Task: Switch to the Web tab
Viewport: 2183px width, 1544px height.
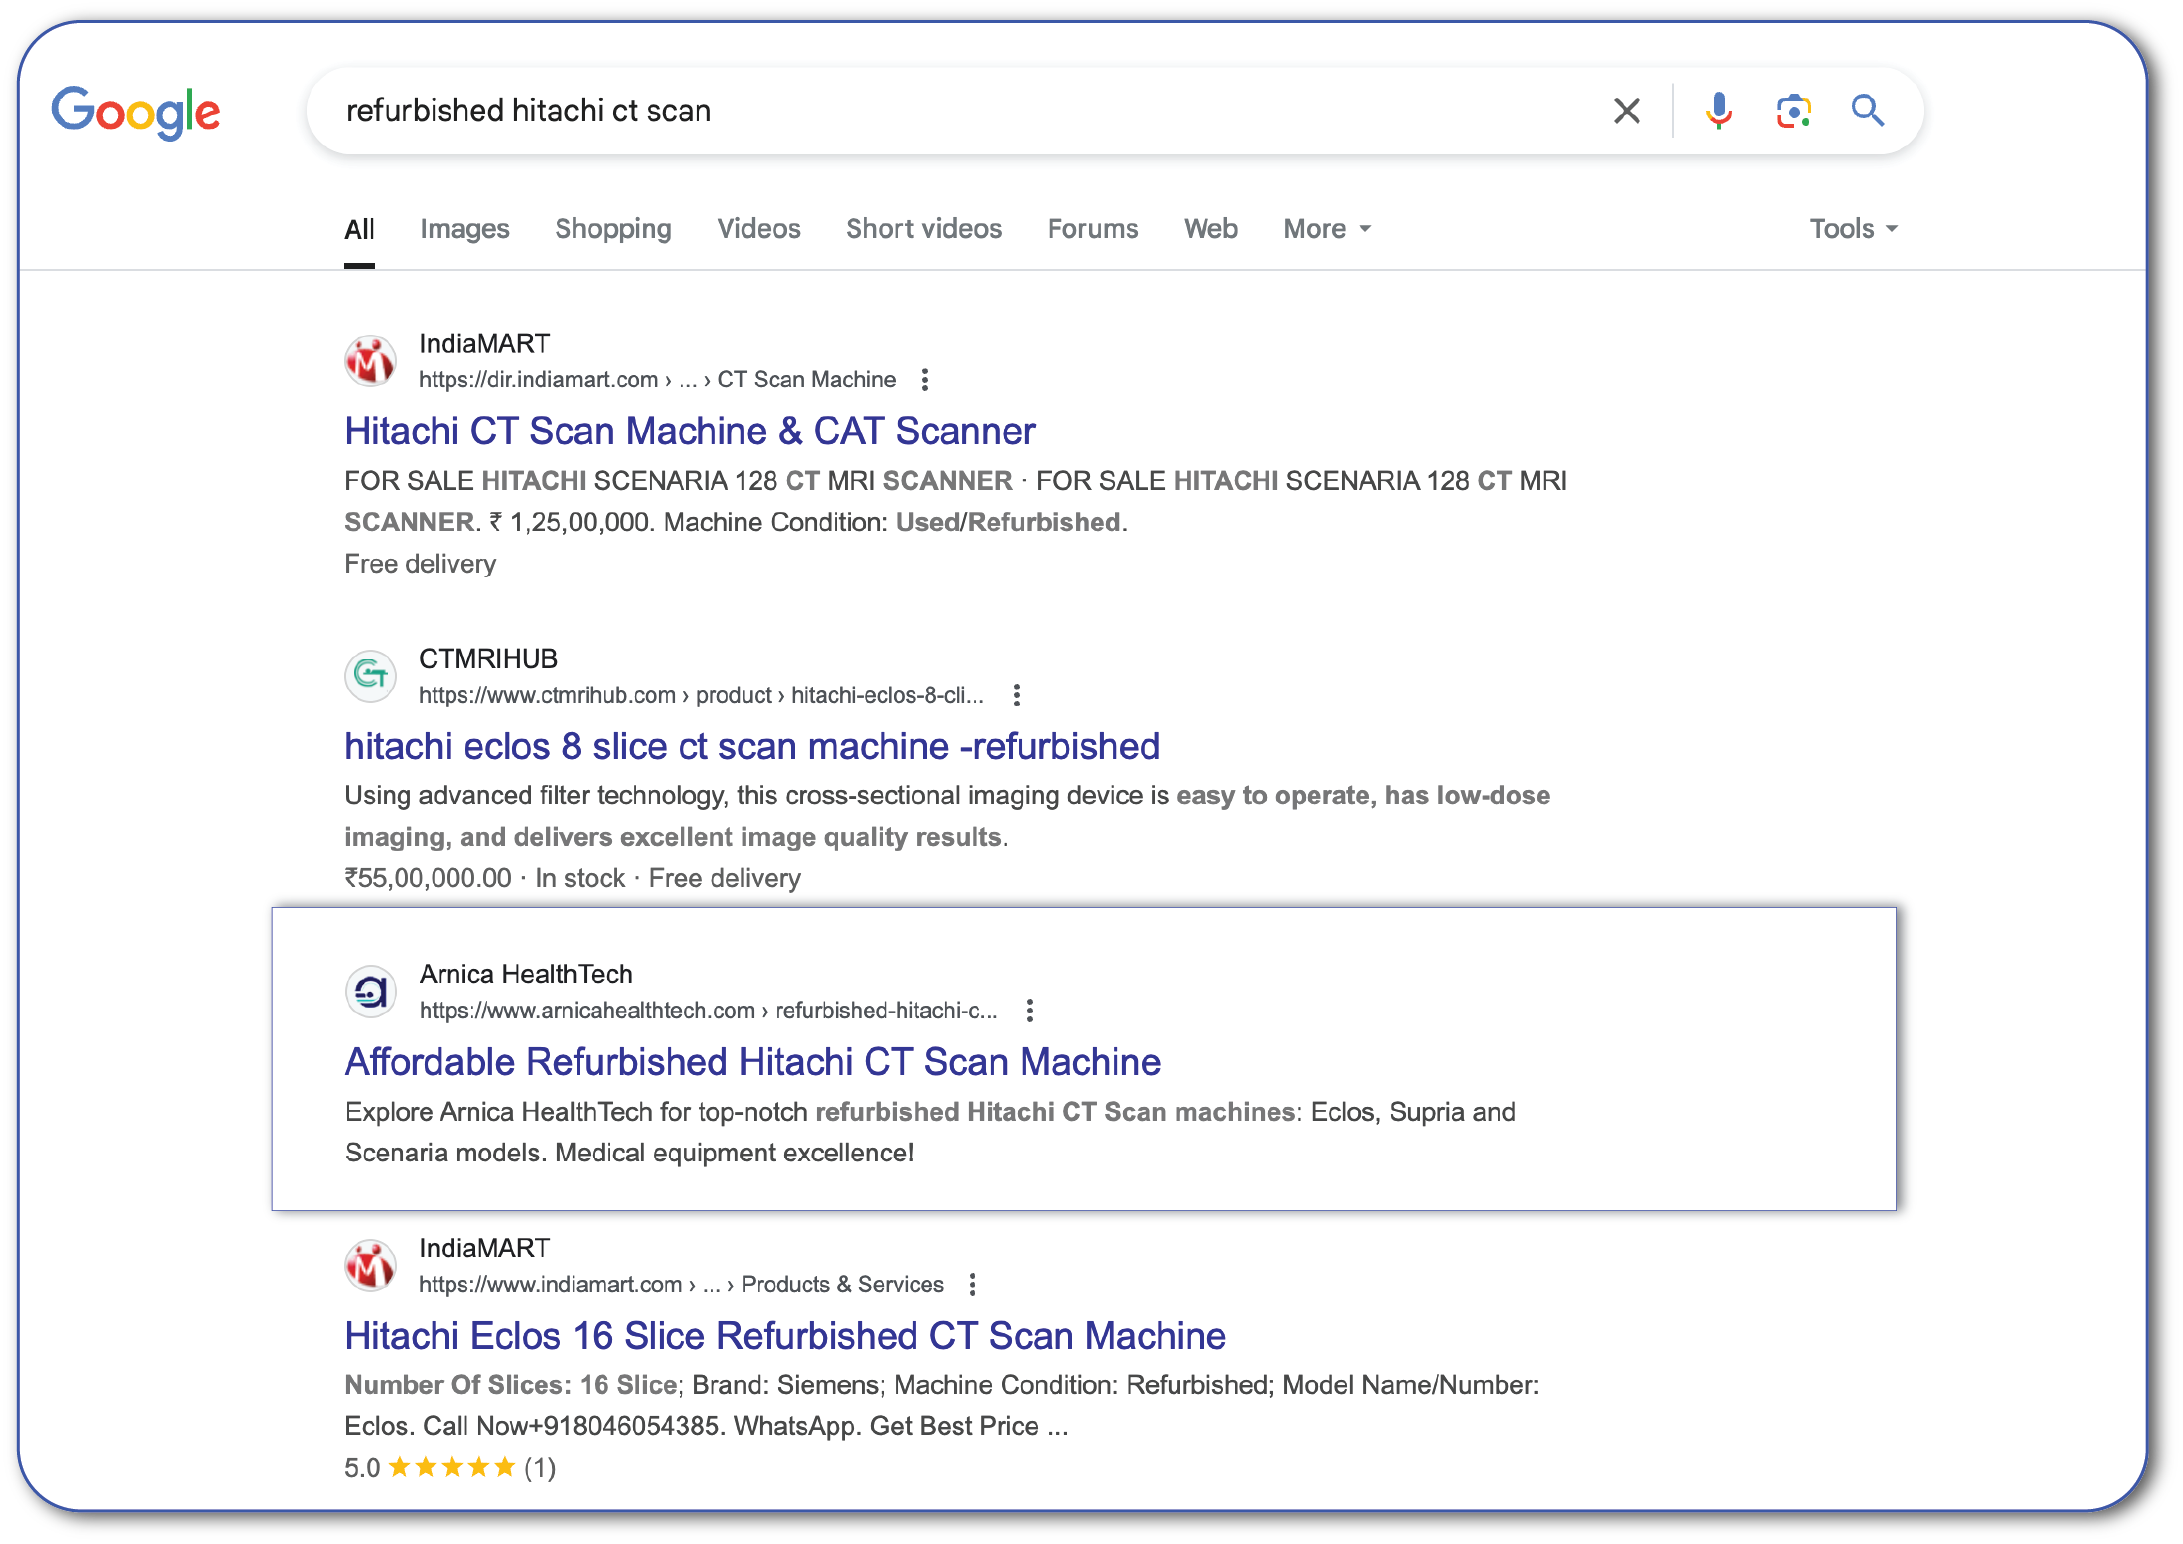Action: [x=1211, y=229]
